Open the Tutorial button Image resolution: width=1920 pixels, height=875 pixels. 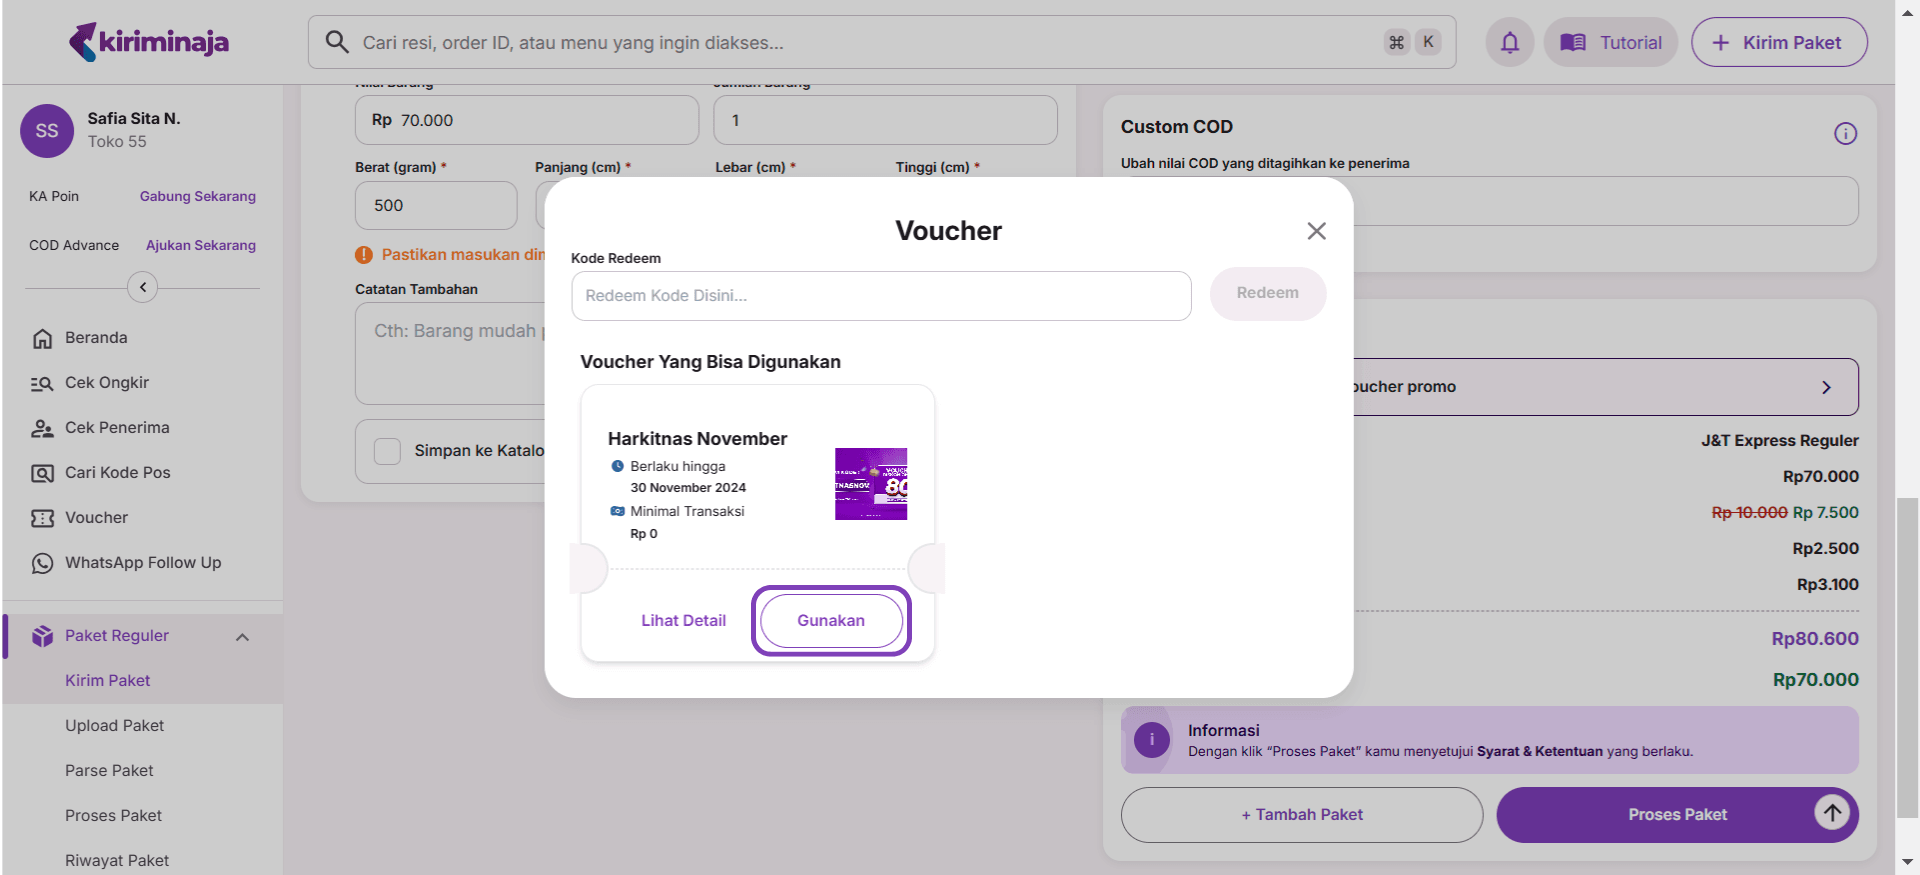(1611, 42)
